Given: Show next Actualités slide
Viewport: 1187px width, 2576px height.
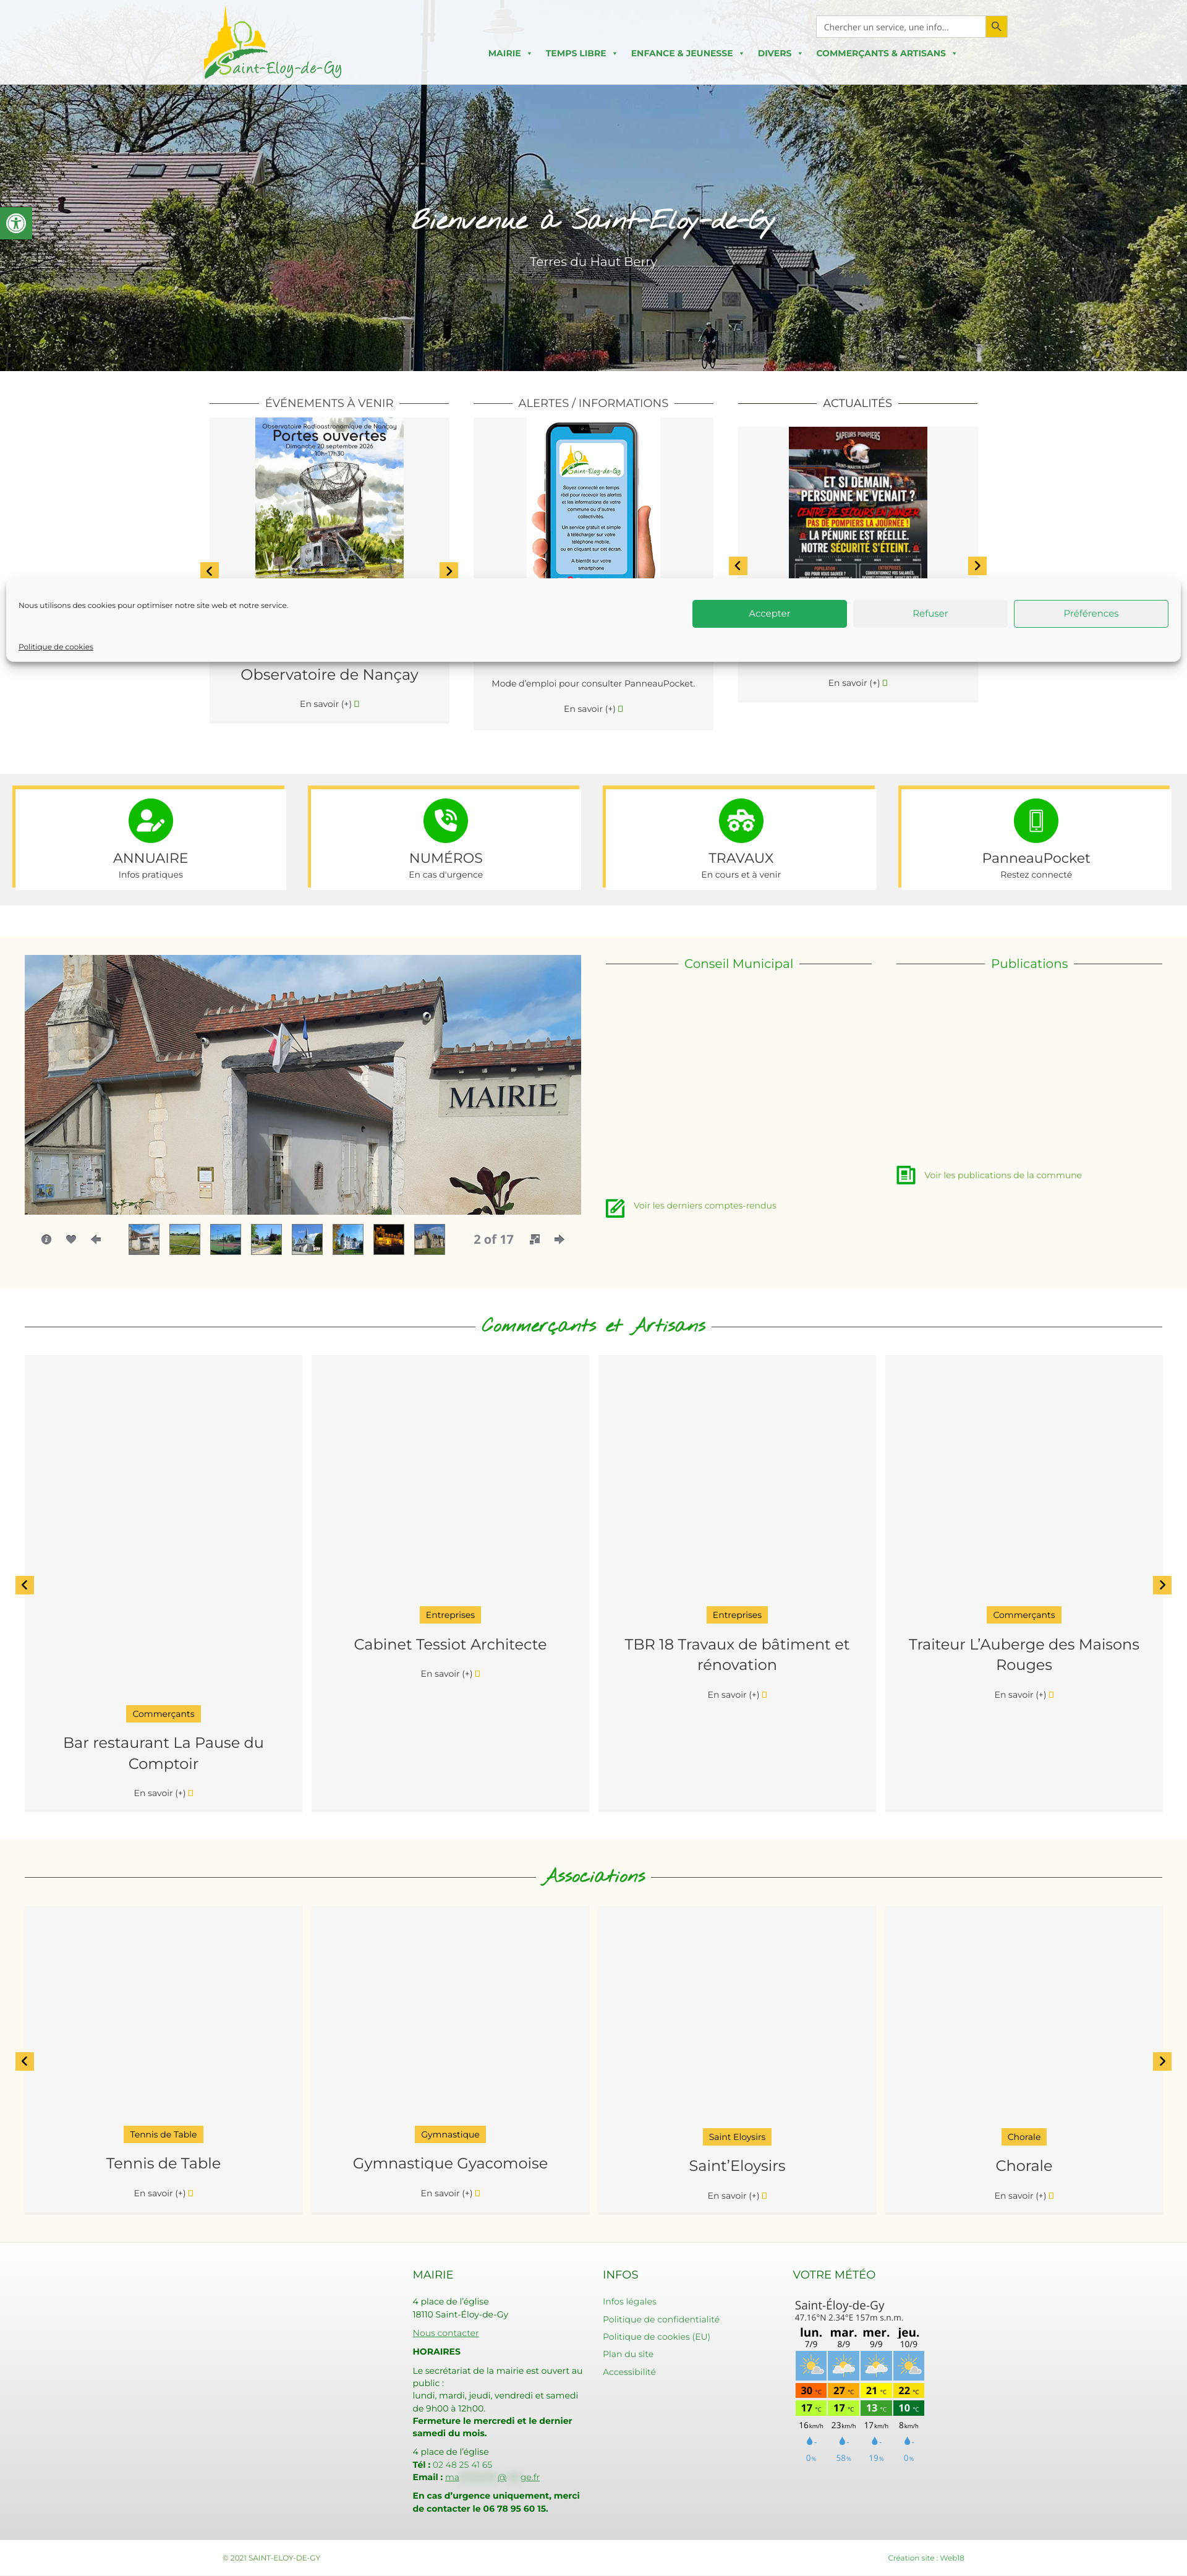Looking at the screenshot, I should pos(977,565).
